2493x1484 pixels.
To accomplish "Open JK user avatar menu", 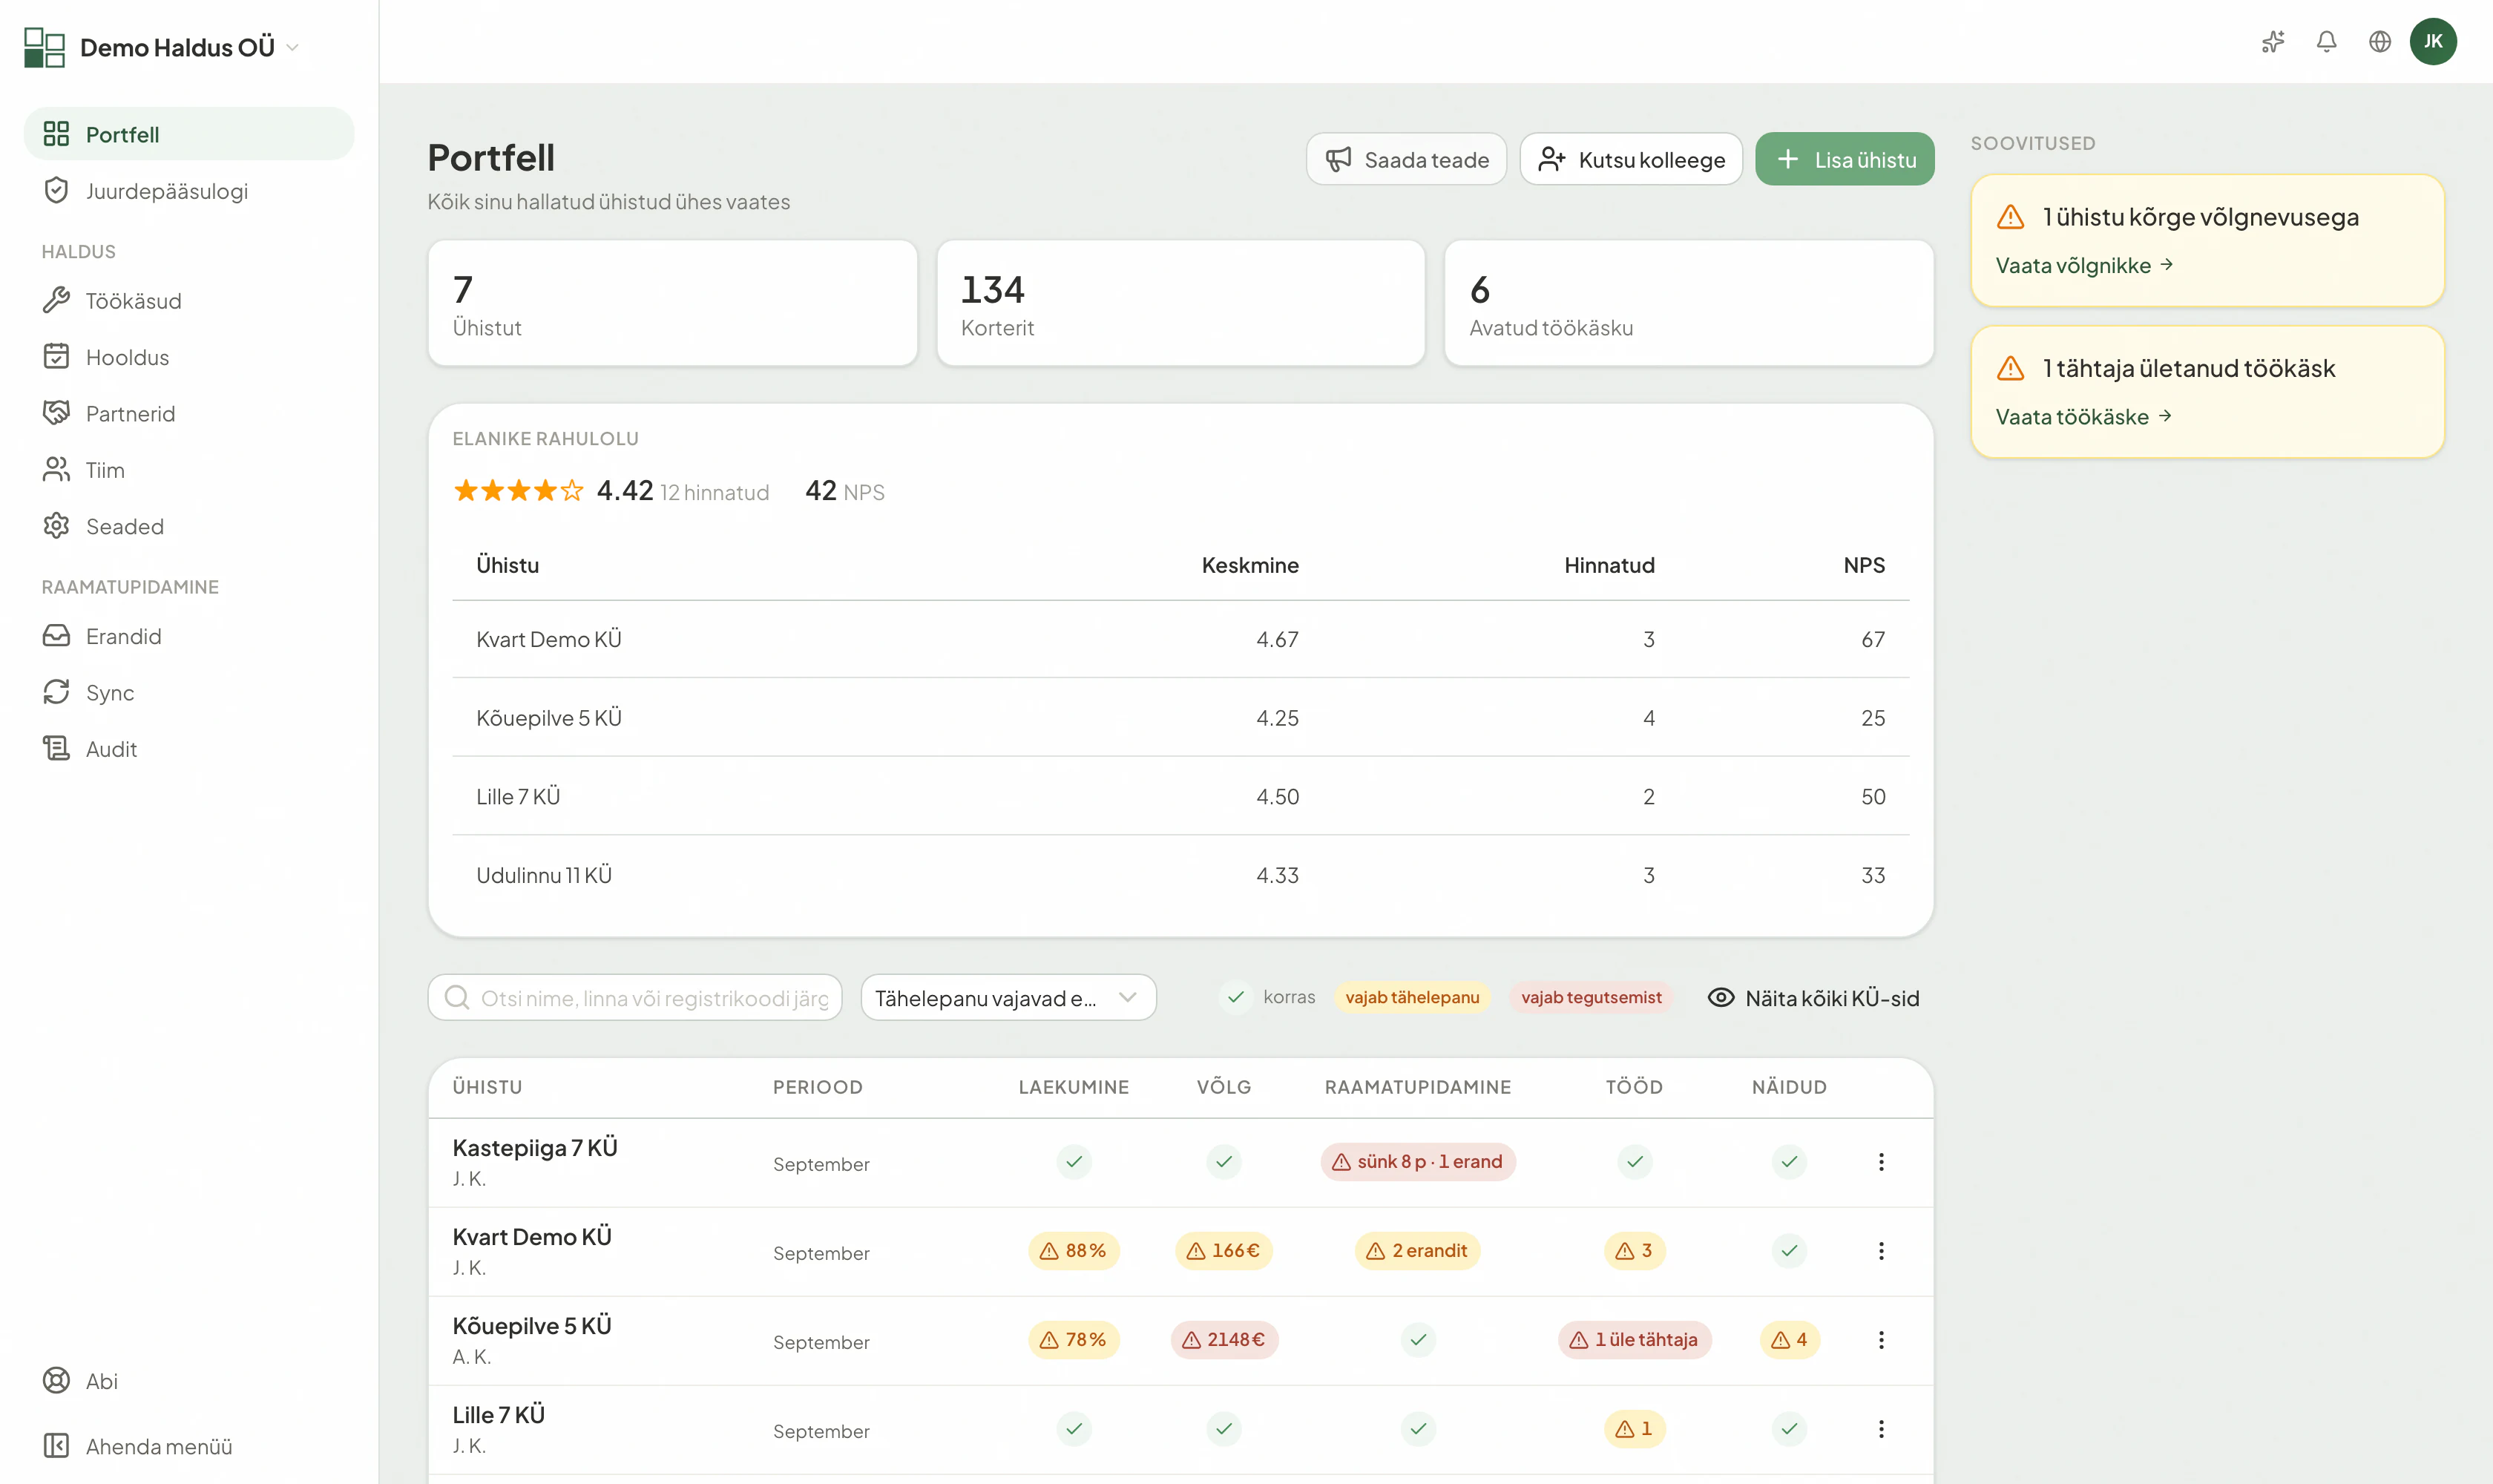I will (2433, 41).
